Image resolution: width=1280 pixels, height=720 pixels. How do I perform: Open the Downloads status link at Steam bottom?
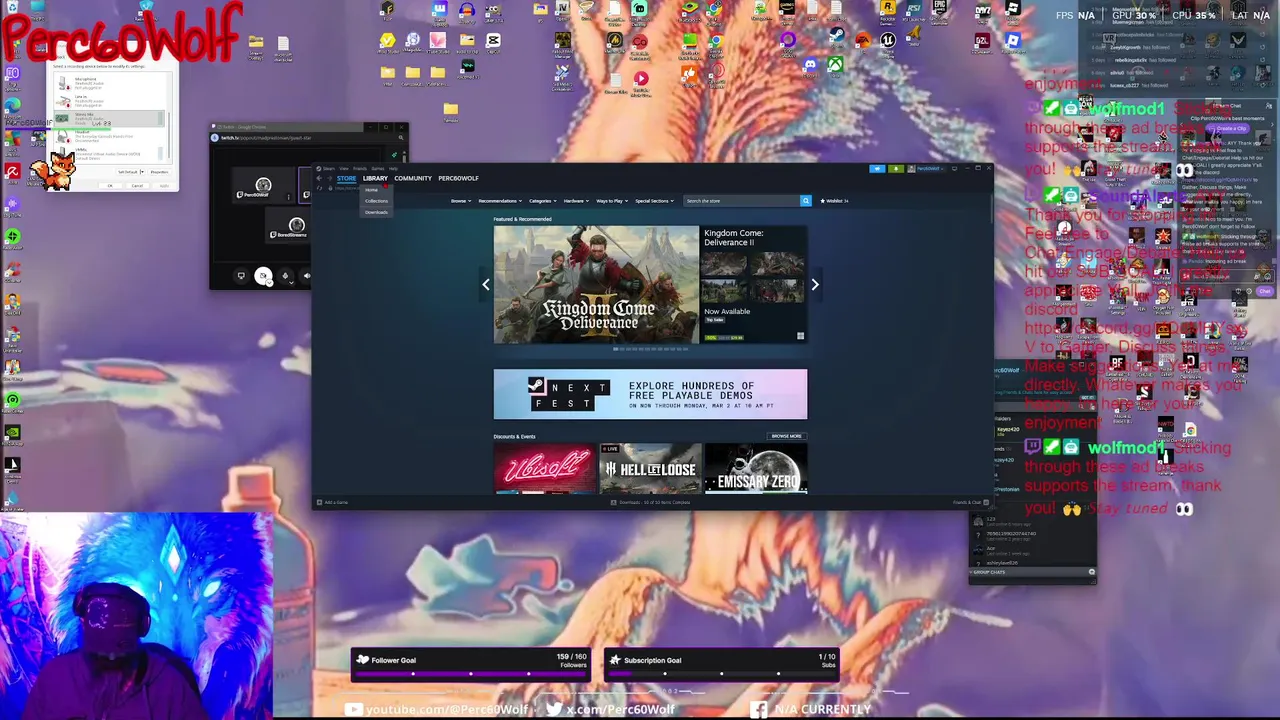(650, 502)
